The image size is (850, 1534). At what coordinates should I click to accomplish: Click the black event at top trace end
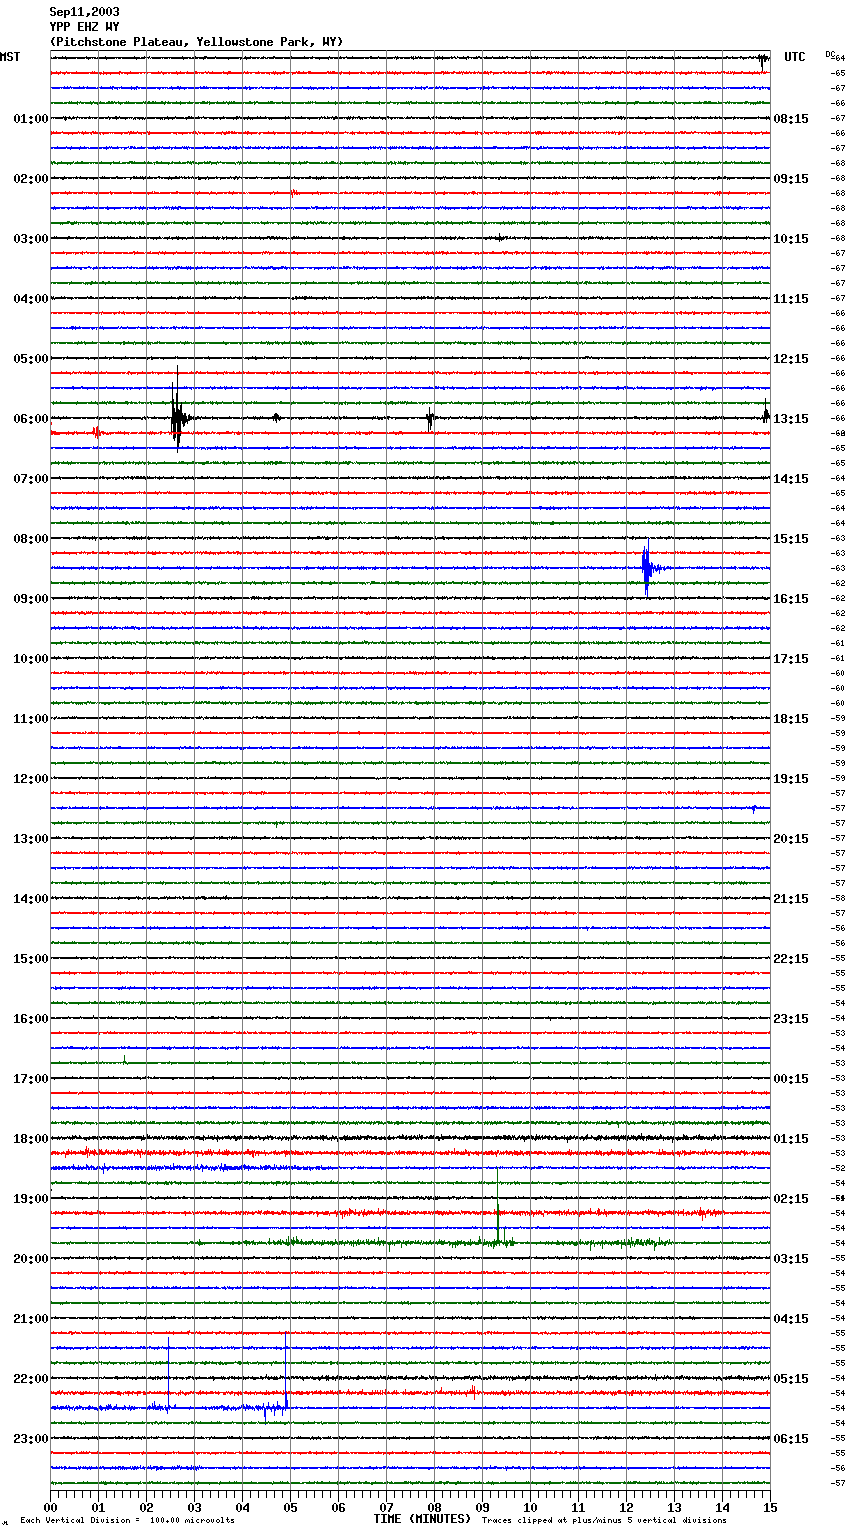click(763, 60)
